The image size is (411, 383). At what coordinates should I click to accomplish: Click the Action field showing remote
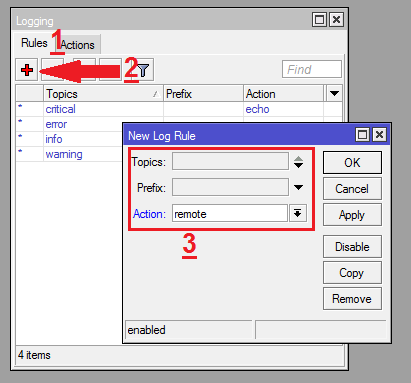230,213
